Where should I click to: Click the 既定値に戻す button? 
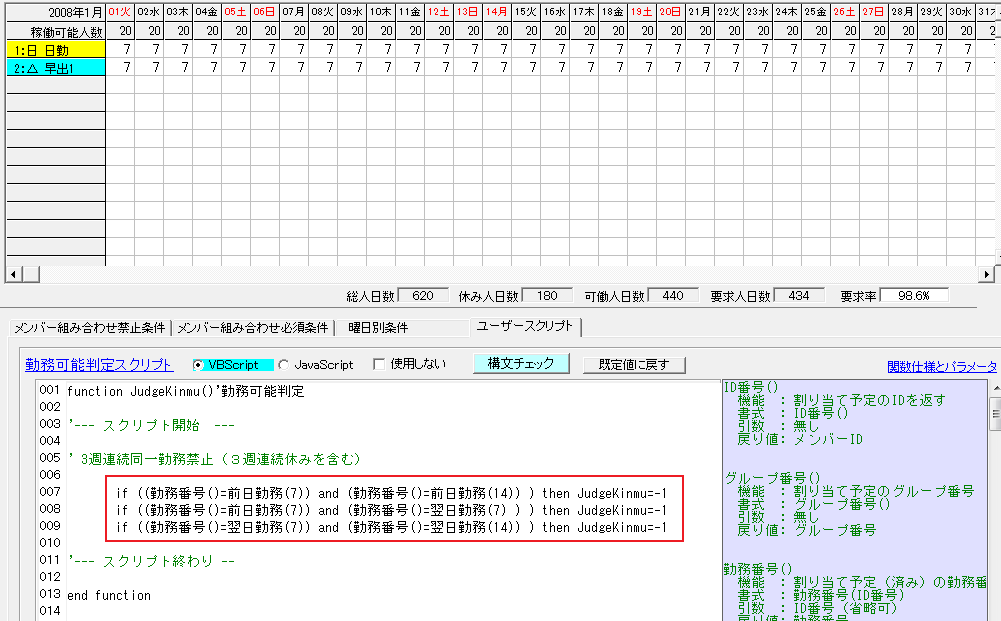[634, 365]
